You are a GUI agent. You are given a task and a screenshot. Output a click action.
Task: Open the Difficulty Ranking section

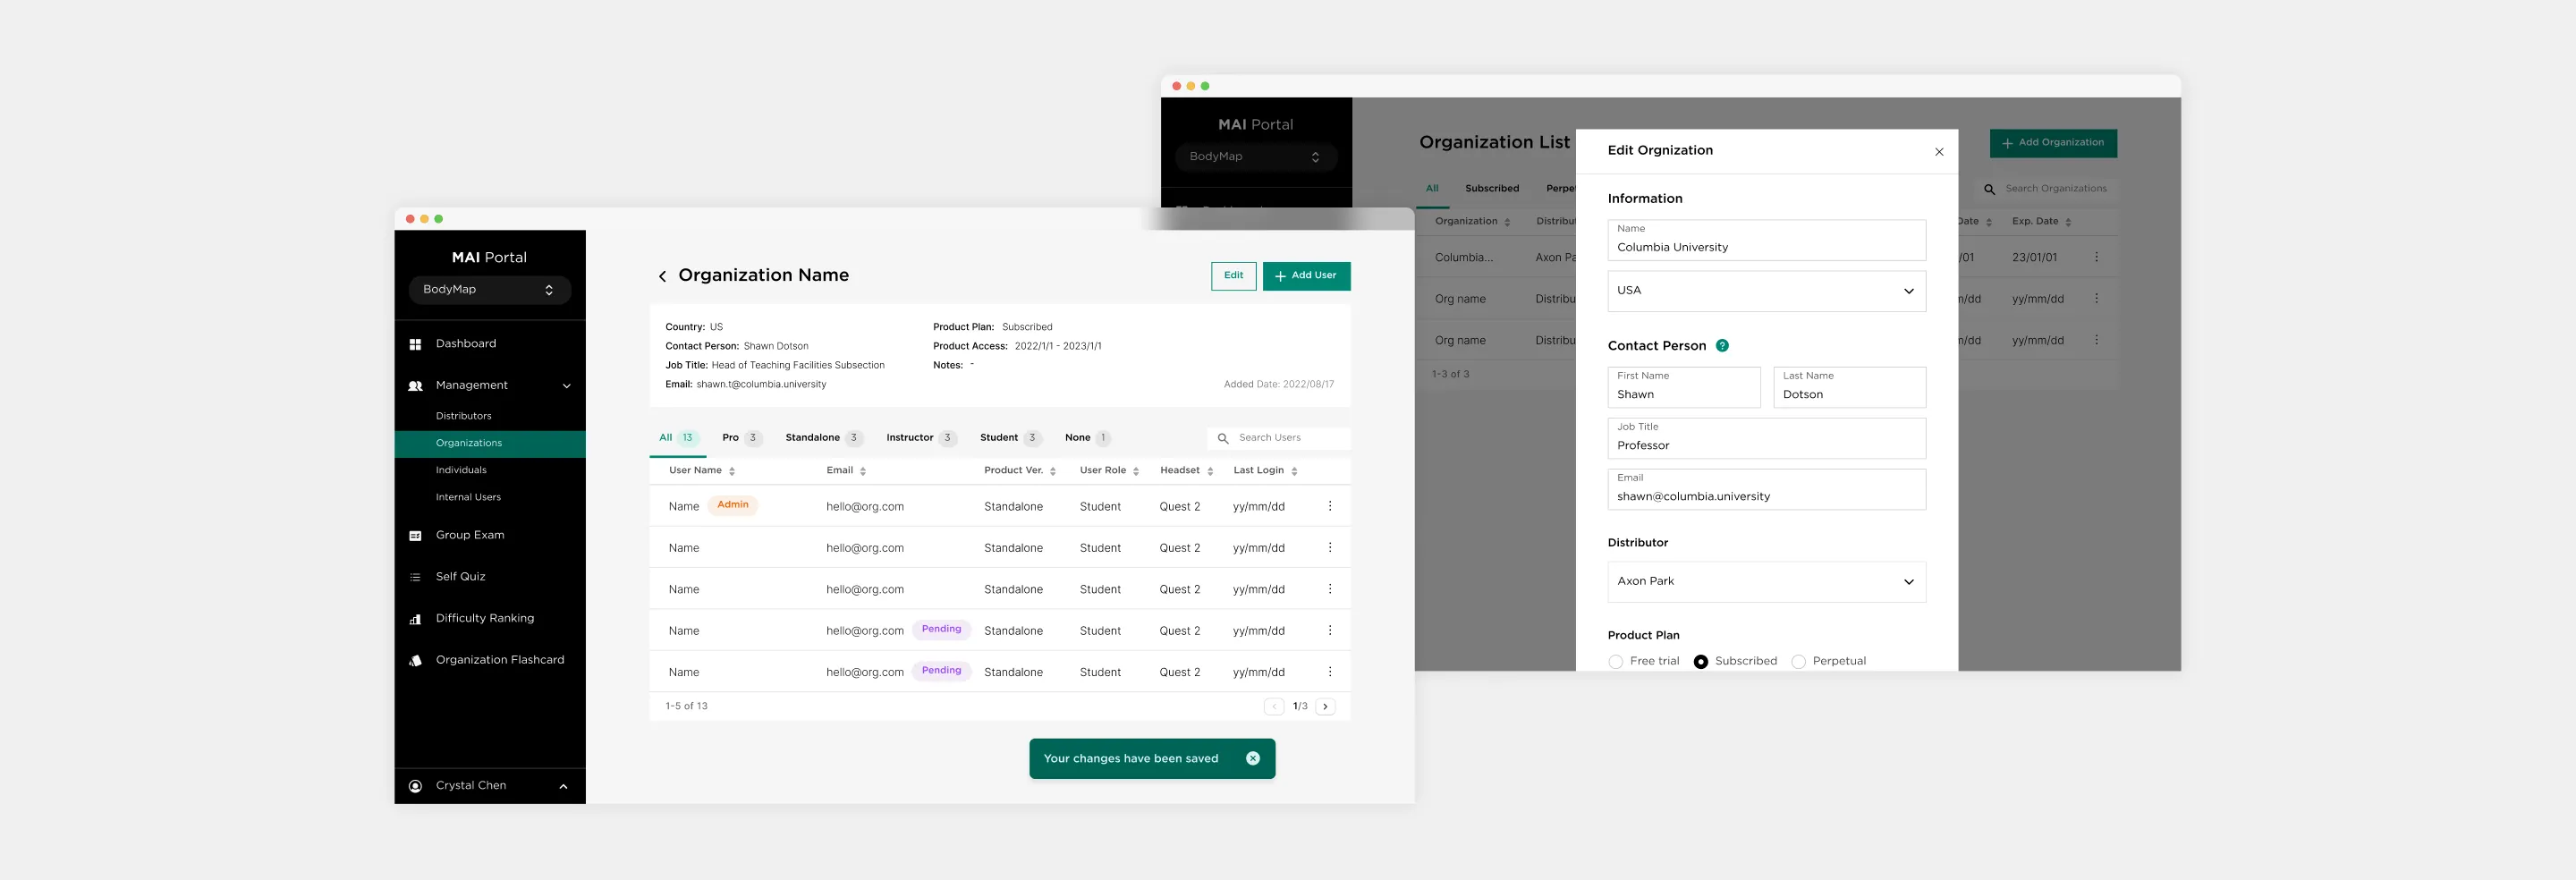(x=484, y=617)
